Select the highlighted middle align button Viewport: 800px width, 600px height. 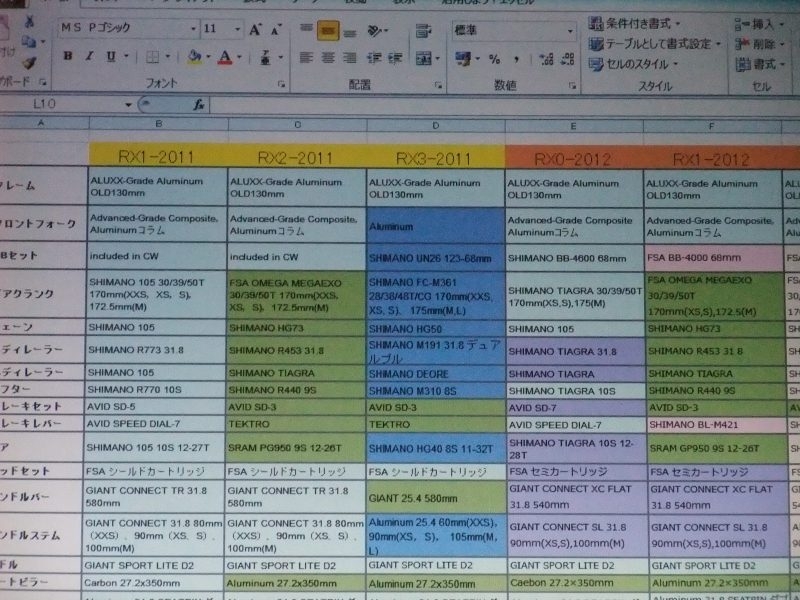[328, 30]
